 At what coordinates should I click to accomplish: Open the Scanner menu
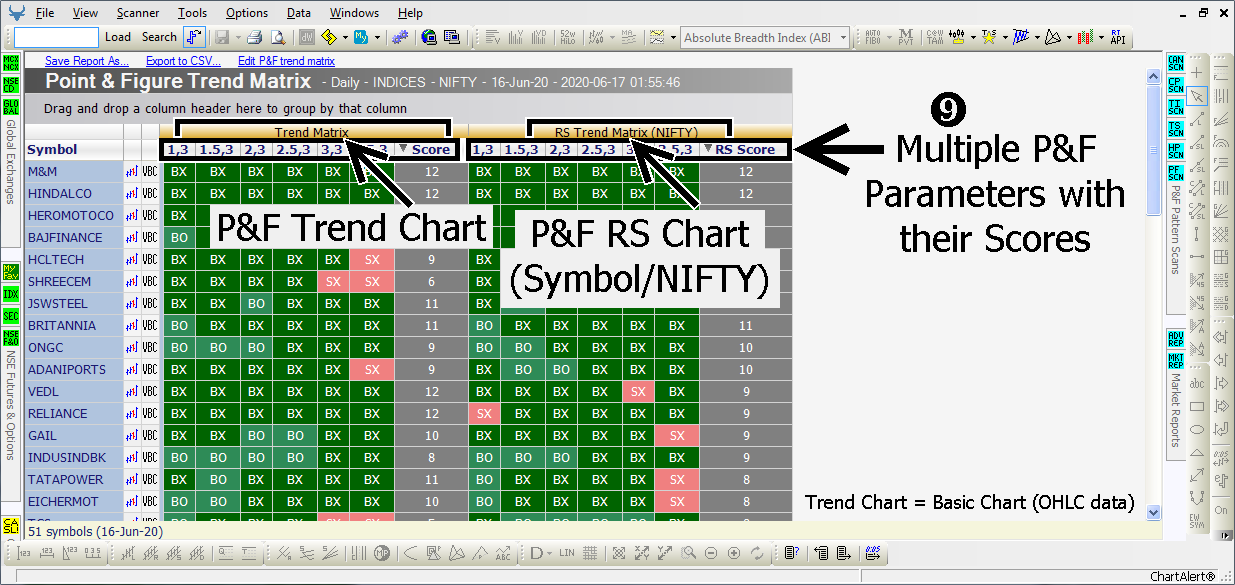137,13
